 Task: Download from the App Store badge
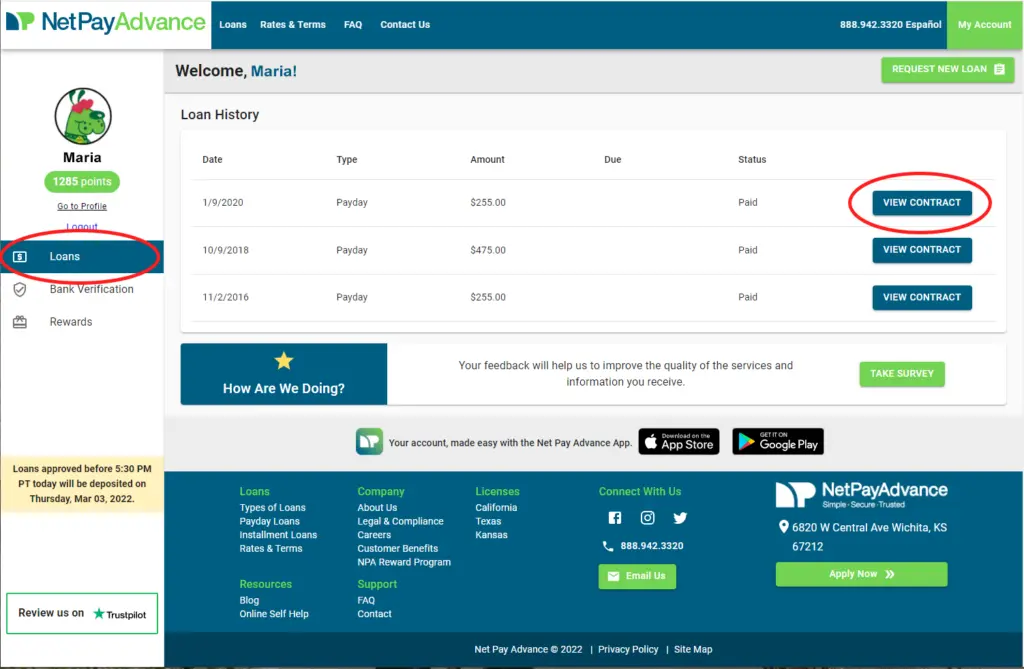(679, 442)
